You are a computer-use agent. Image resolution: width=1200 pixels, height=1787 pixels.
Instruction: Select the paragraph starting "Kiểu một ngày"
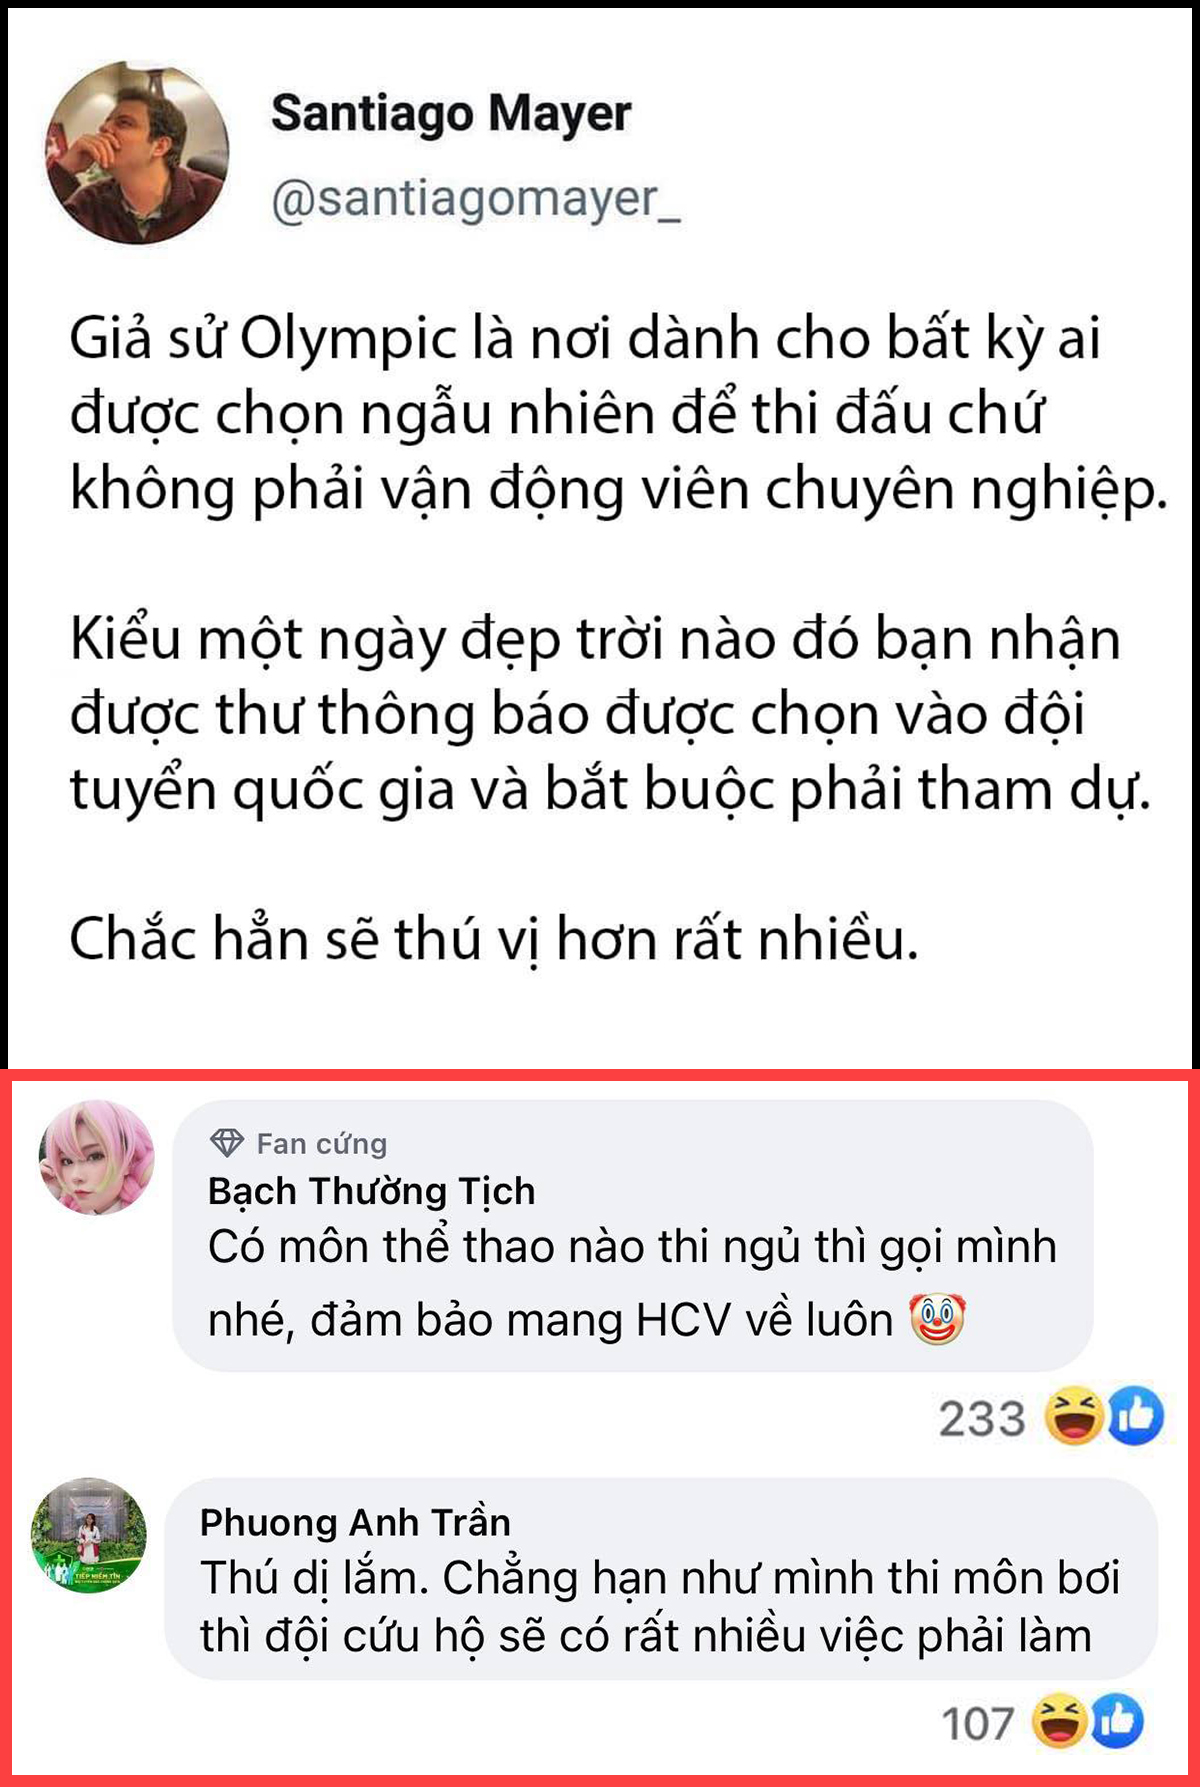[610, 714]
